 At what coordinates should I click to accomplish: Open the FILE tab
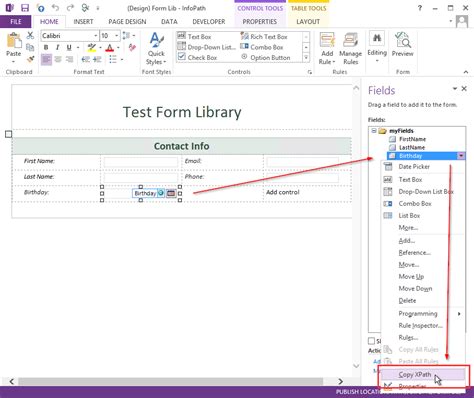[x=16, y=22]
